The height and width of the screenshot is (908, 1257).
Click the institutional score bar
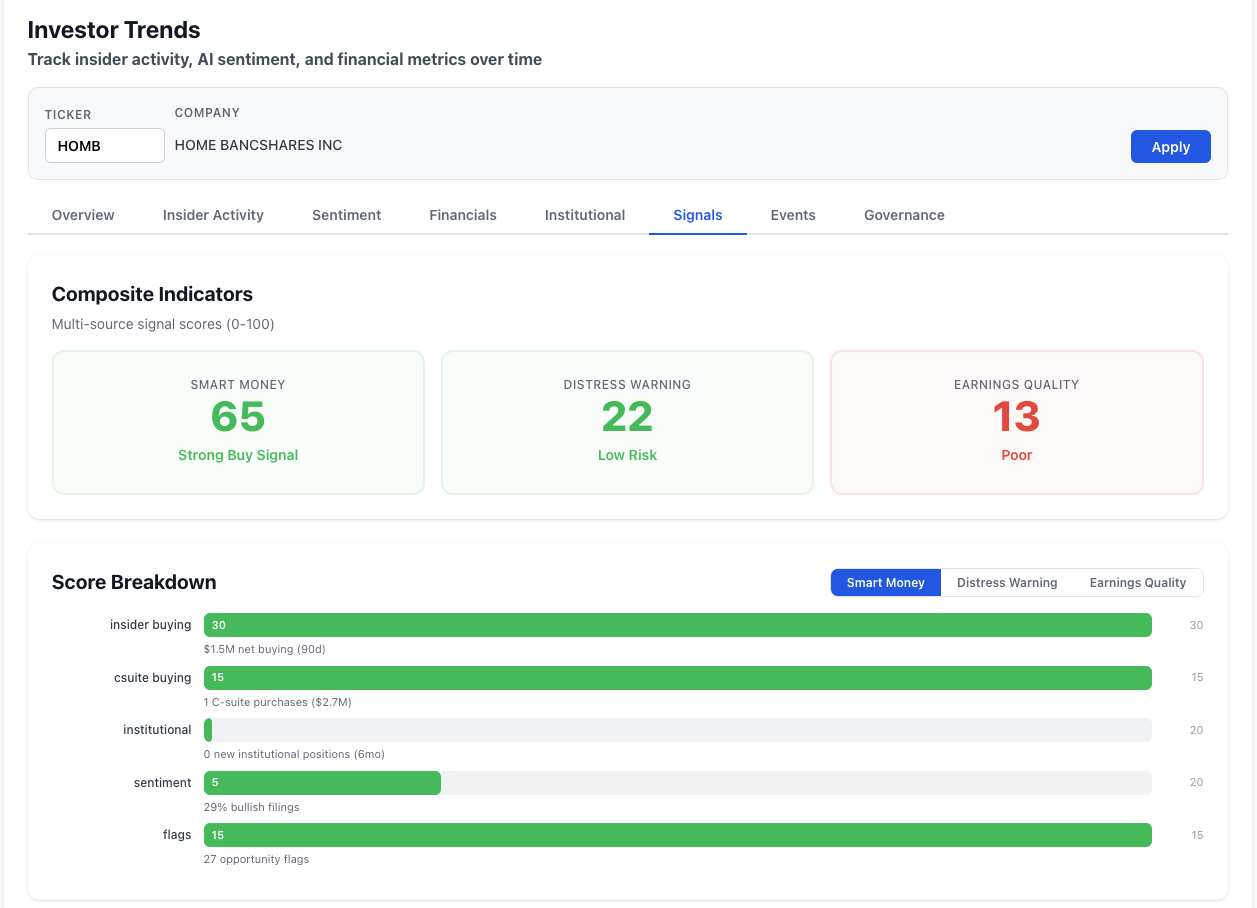[x=677, y=730]
